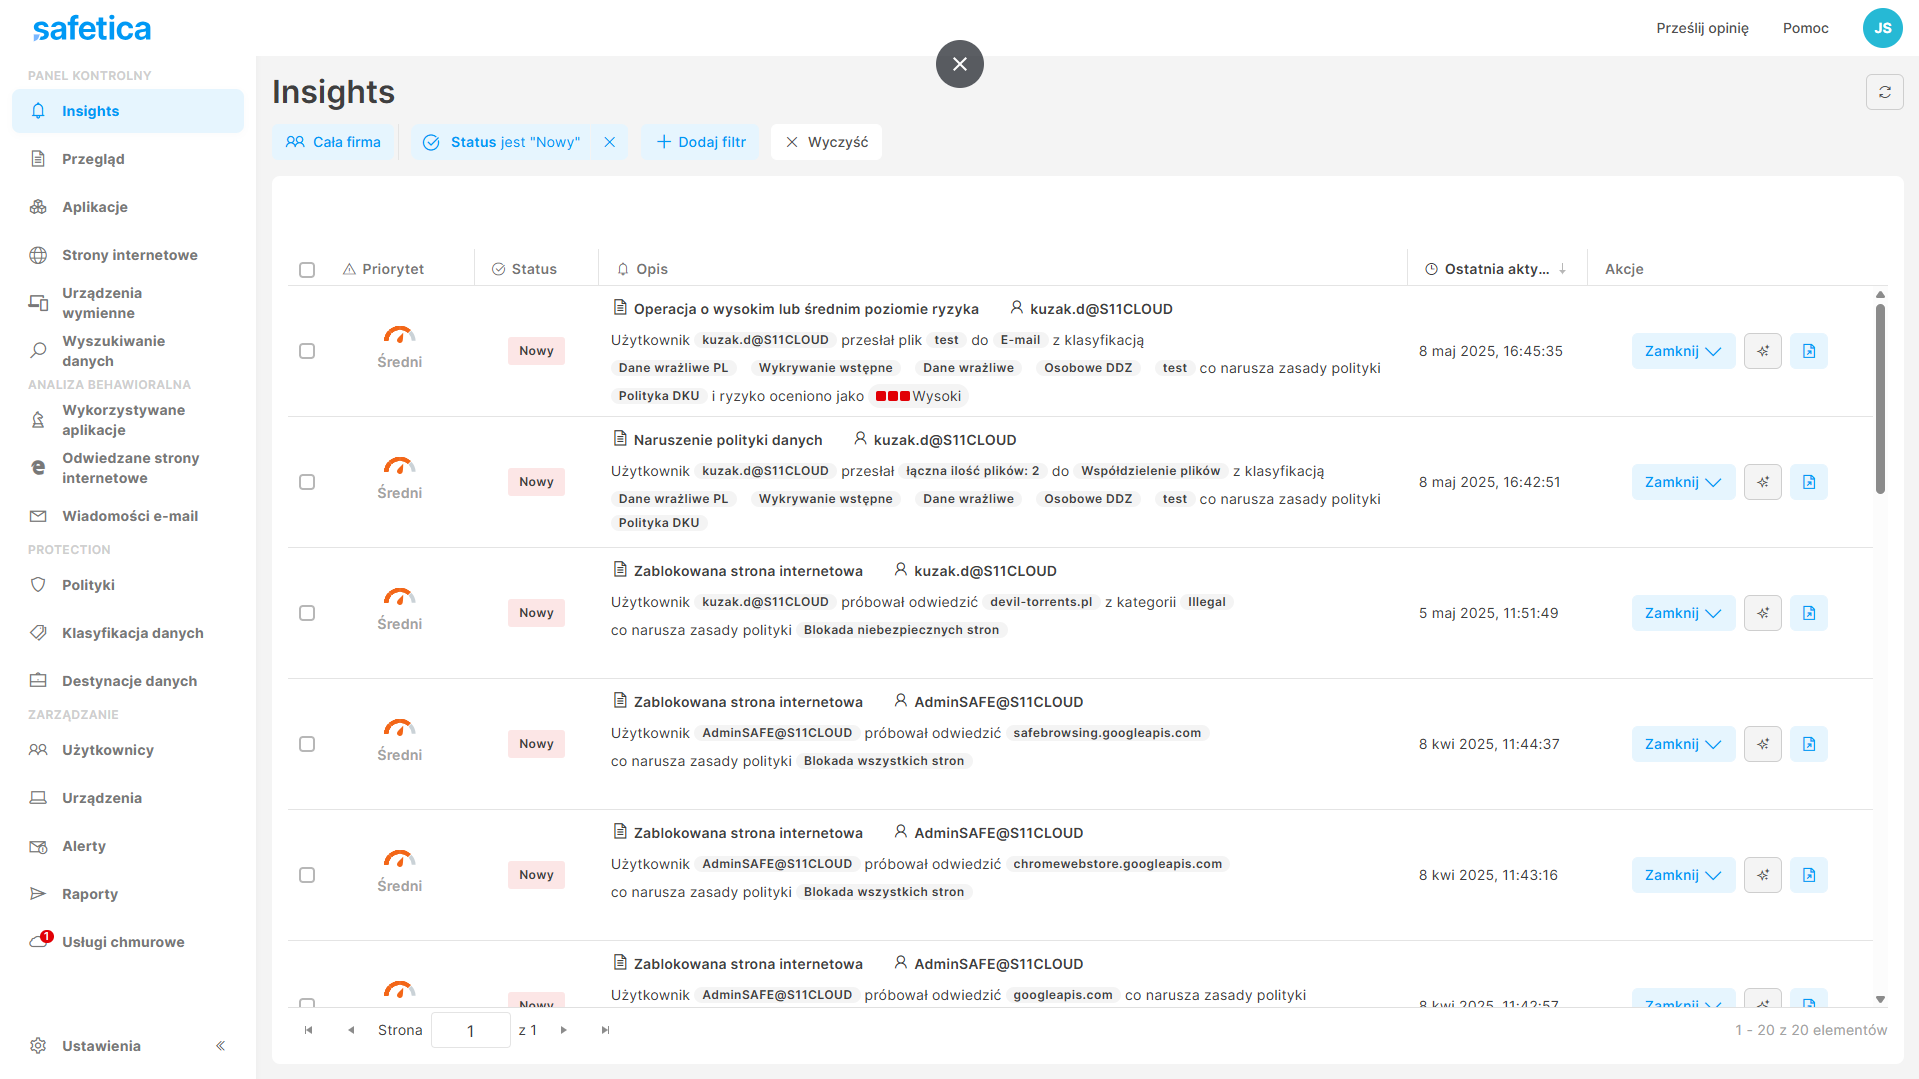
Task: Click the JS user avatar
Action: tap(1882, 28)
